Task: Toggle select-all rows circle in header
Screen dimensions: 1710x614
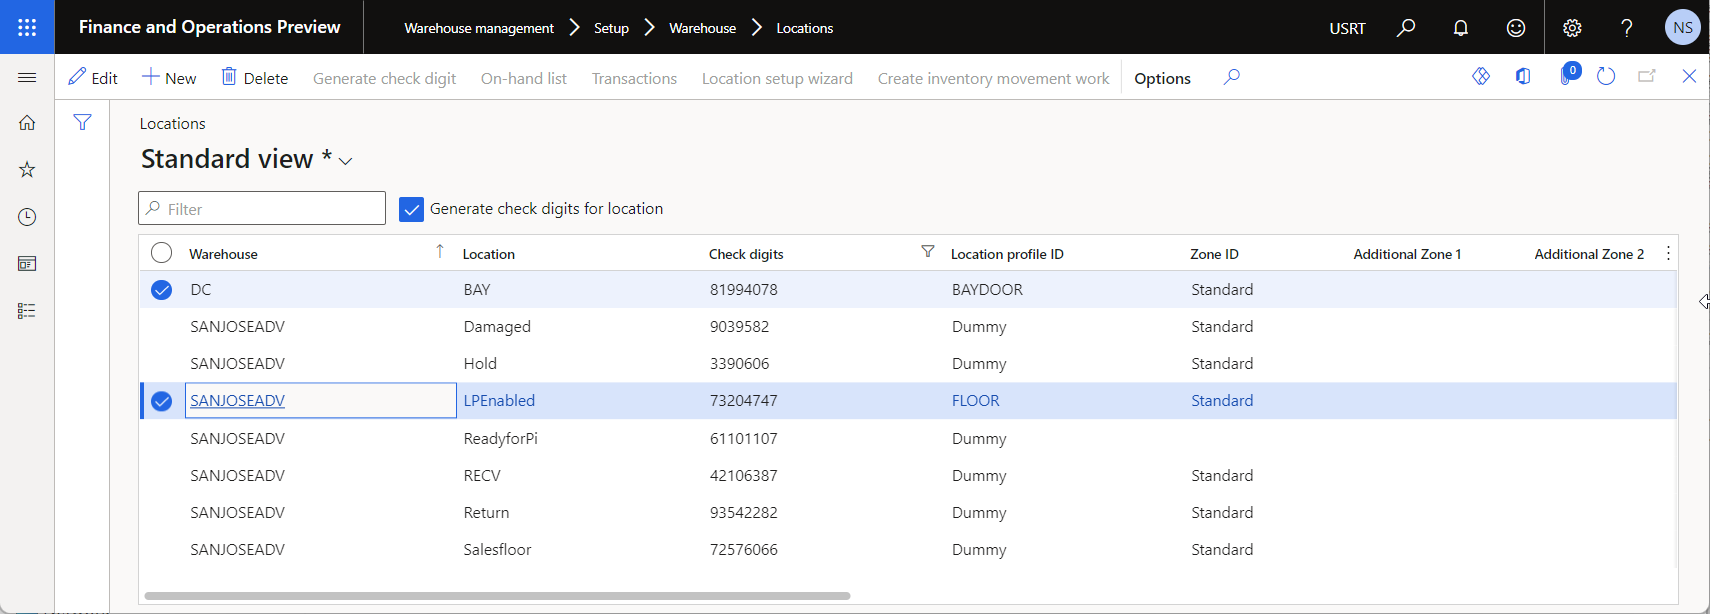Action: coord(162,253)
